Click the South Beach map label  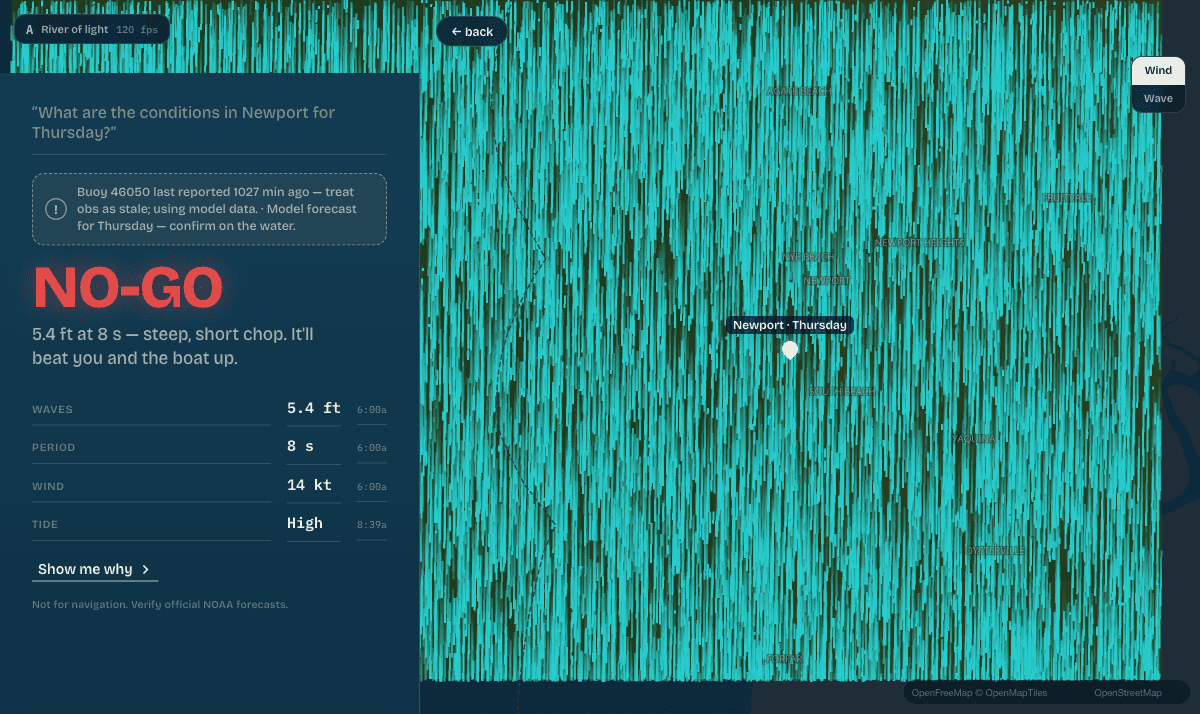coord(843,391)
